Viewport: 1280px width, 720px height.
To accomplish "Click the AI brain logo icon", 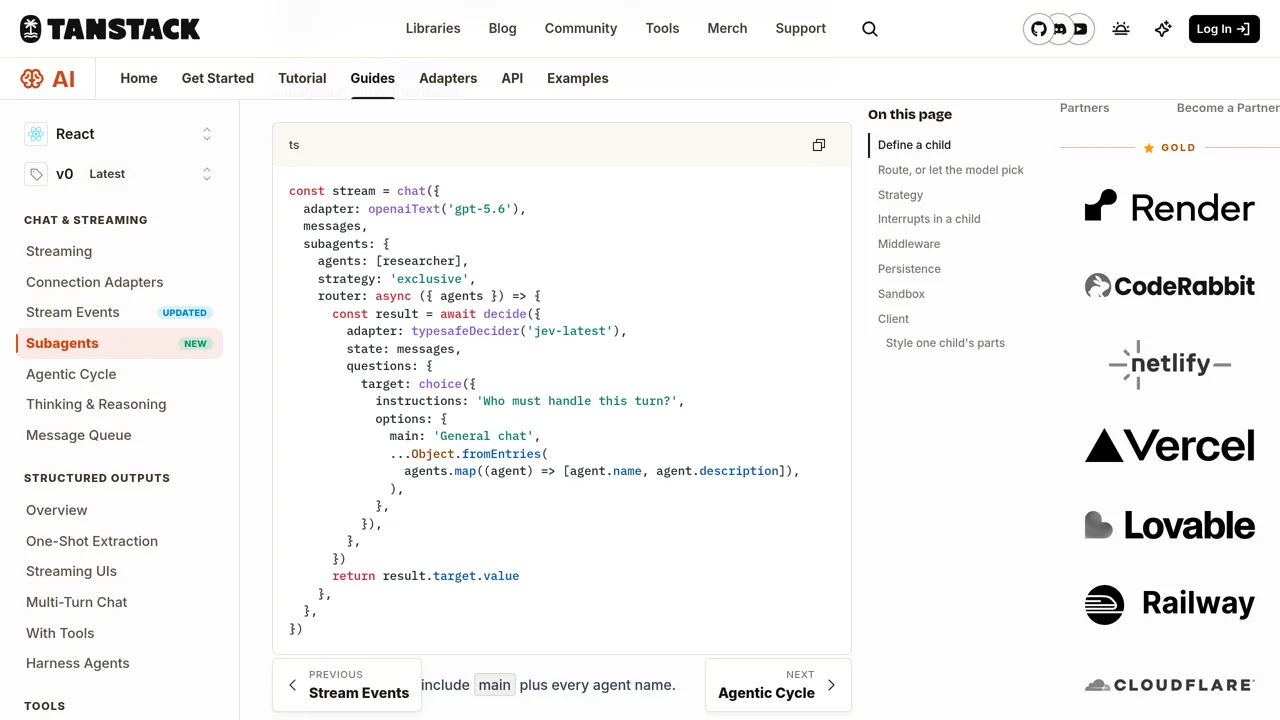I will click(x=32, y=78).
